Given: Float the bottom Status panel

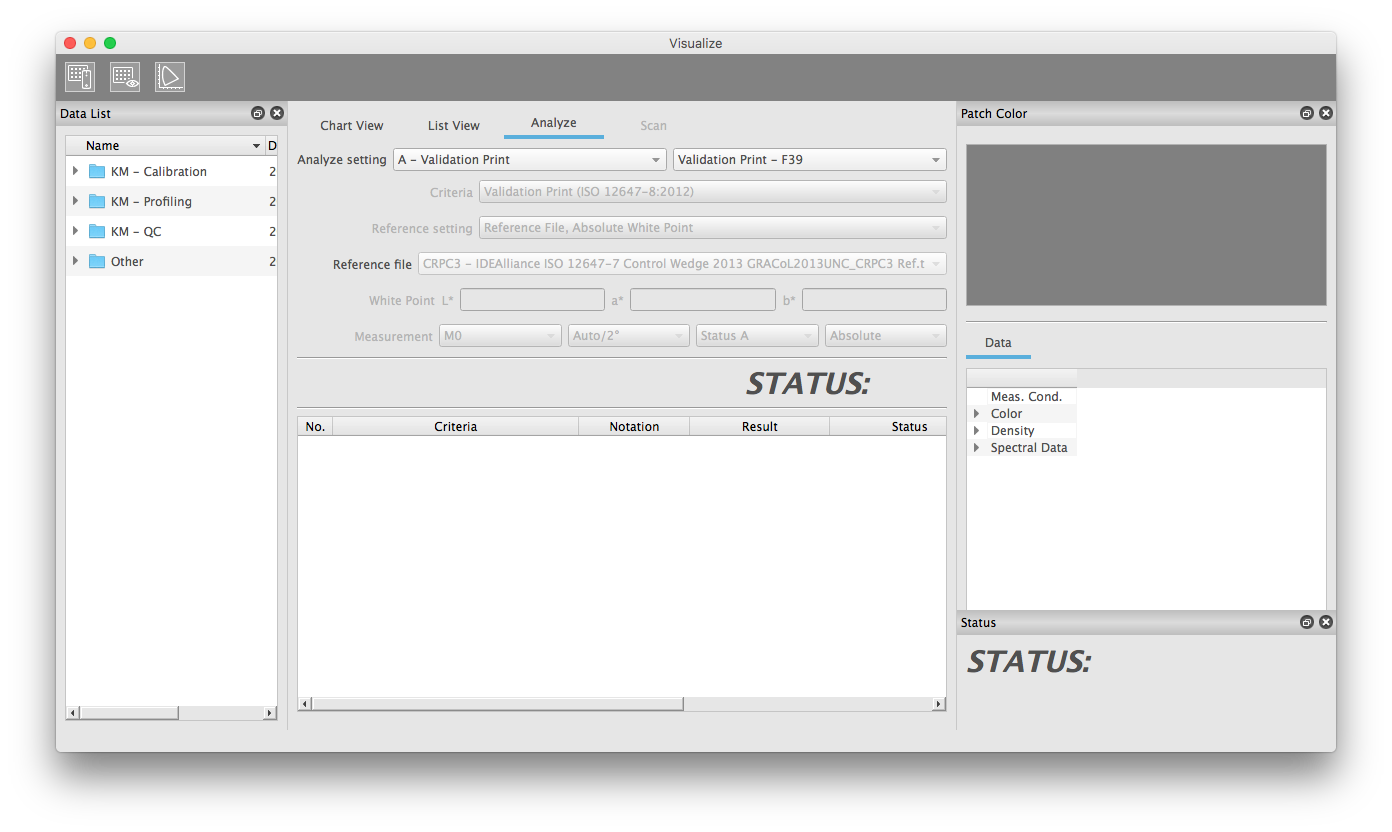Looking at the screenshot, I should pyautogui.click(x=1306, y=623).
